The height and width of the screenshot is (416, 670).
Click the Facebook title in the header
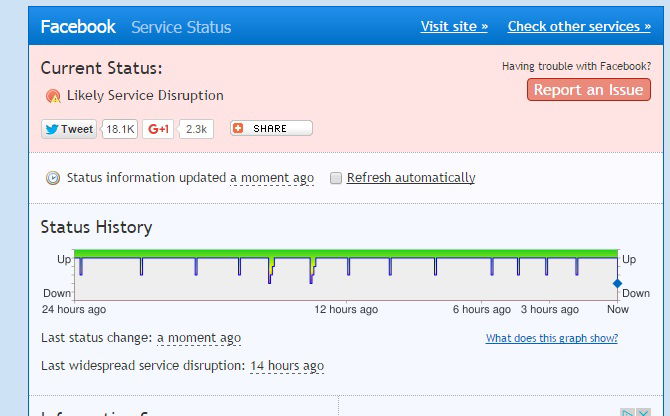click(x=78, y=27)
